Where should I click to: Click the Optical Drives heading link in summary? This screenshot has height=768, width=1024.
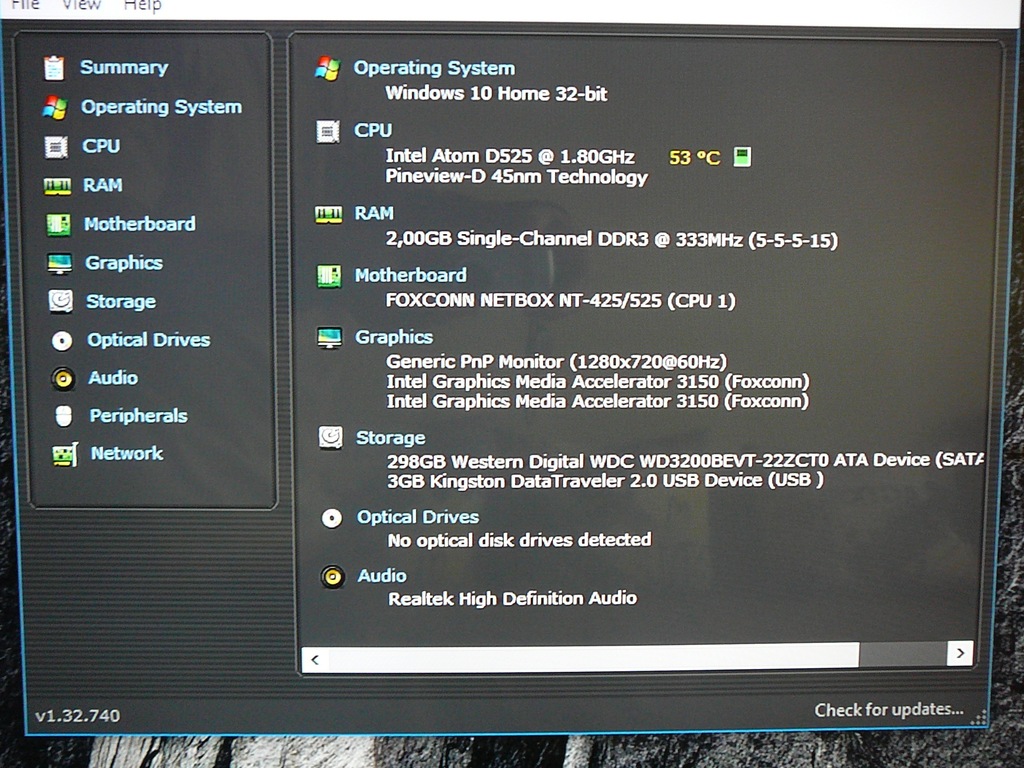click(x=418, y=517)
